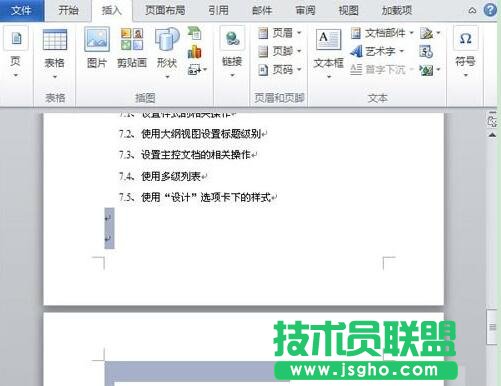501x386 pixels.
Task: Insert a text box with 文本框 icon
Action: coord(328,40)
